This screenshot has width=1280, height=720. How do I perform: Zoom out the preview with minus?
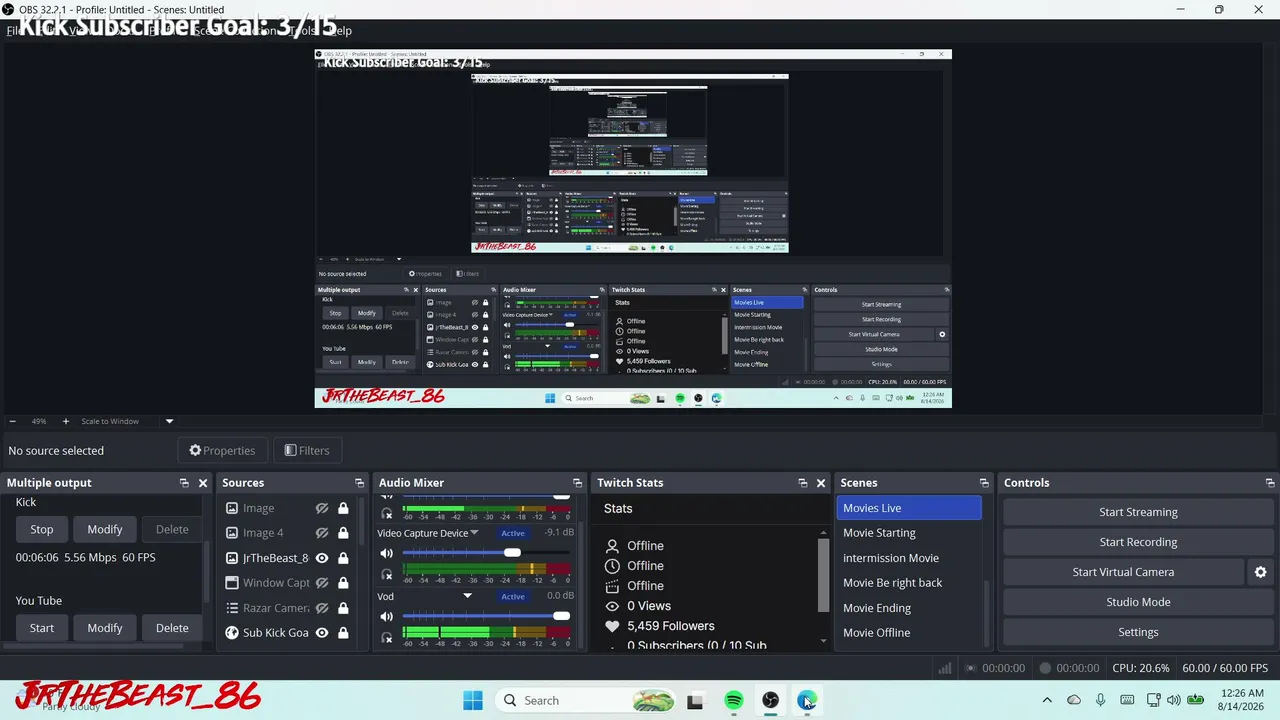pyautogui.click(x=12, y=421)
